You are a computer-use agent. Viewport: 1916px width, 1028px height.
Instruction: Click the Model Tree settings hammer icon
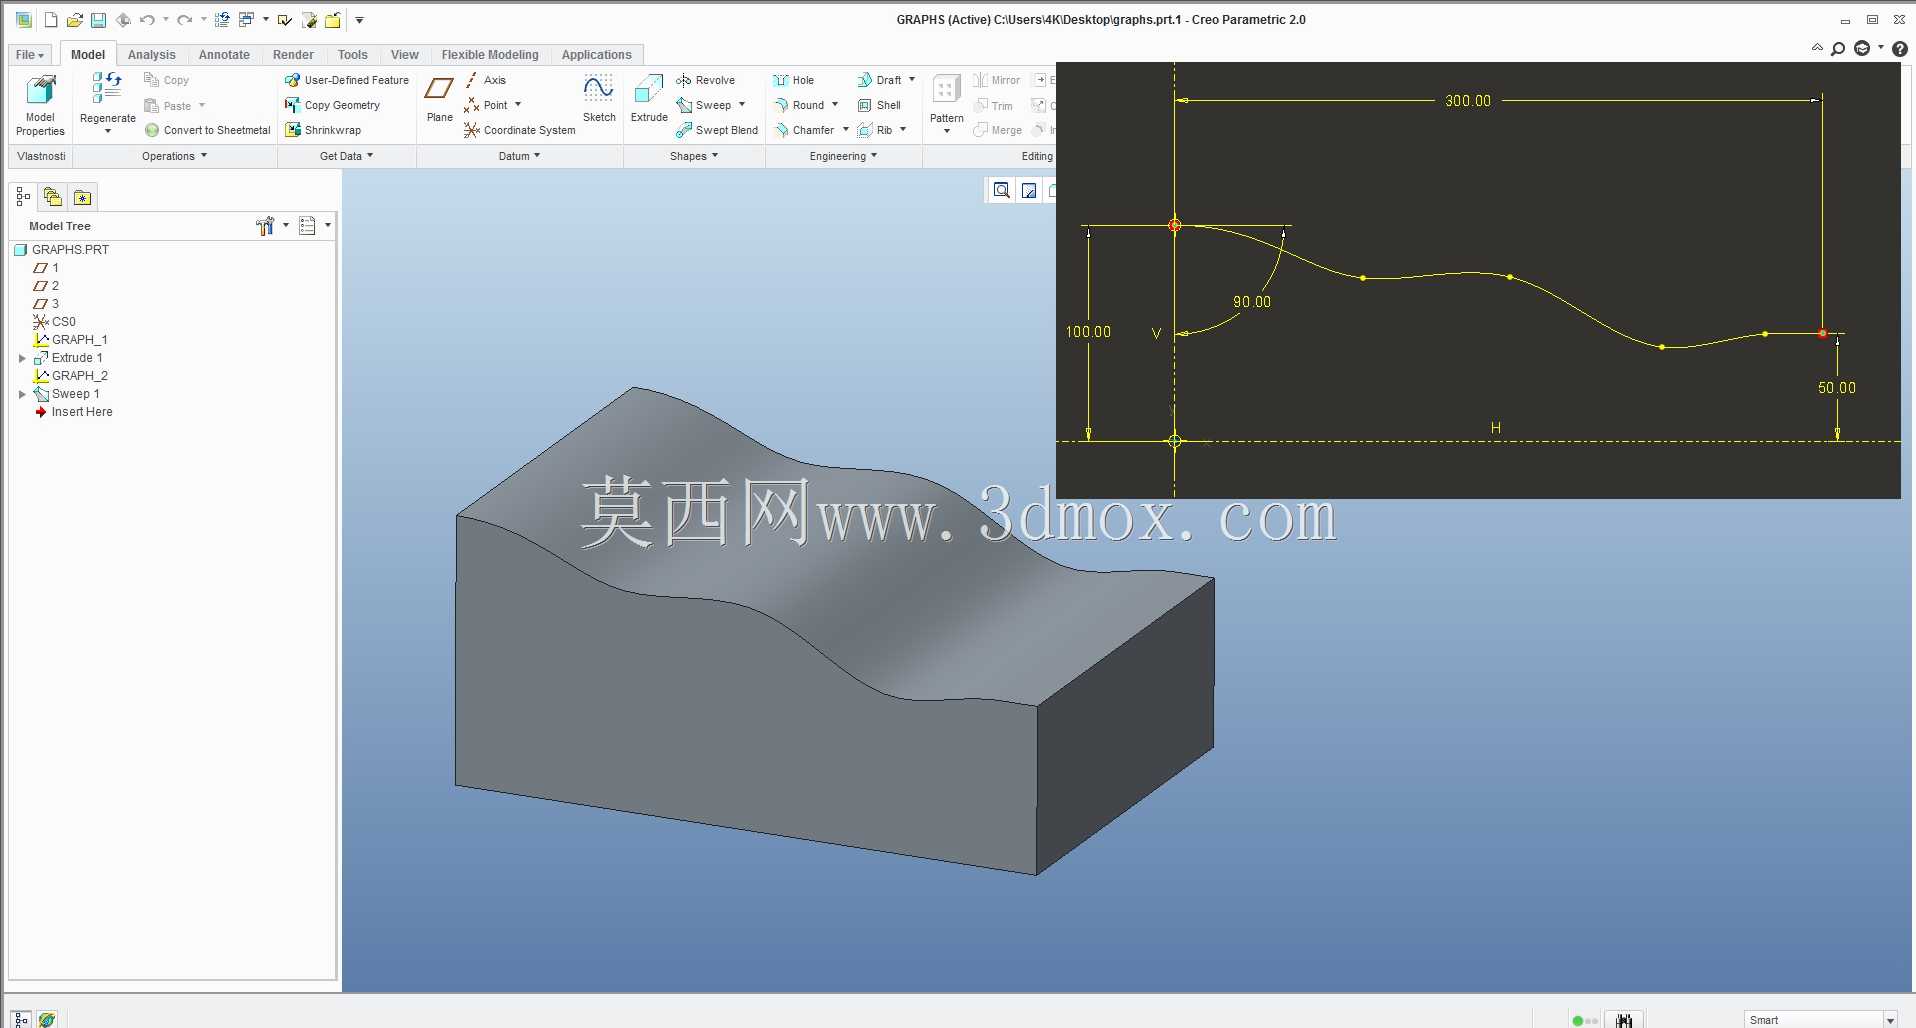pos(265,226)
